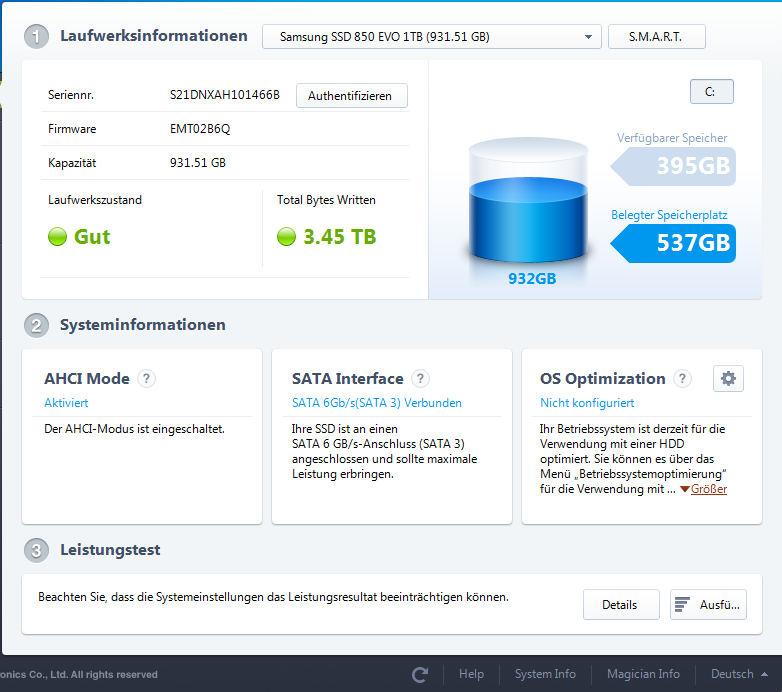The image size is (782, 692).
Task: Click the 3.45 TB written value
Action: tap(340, 237)
